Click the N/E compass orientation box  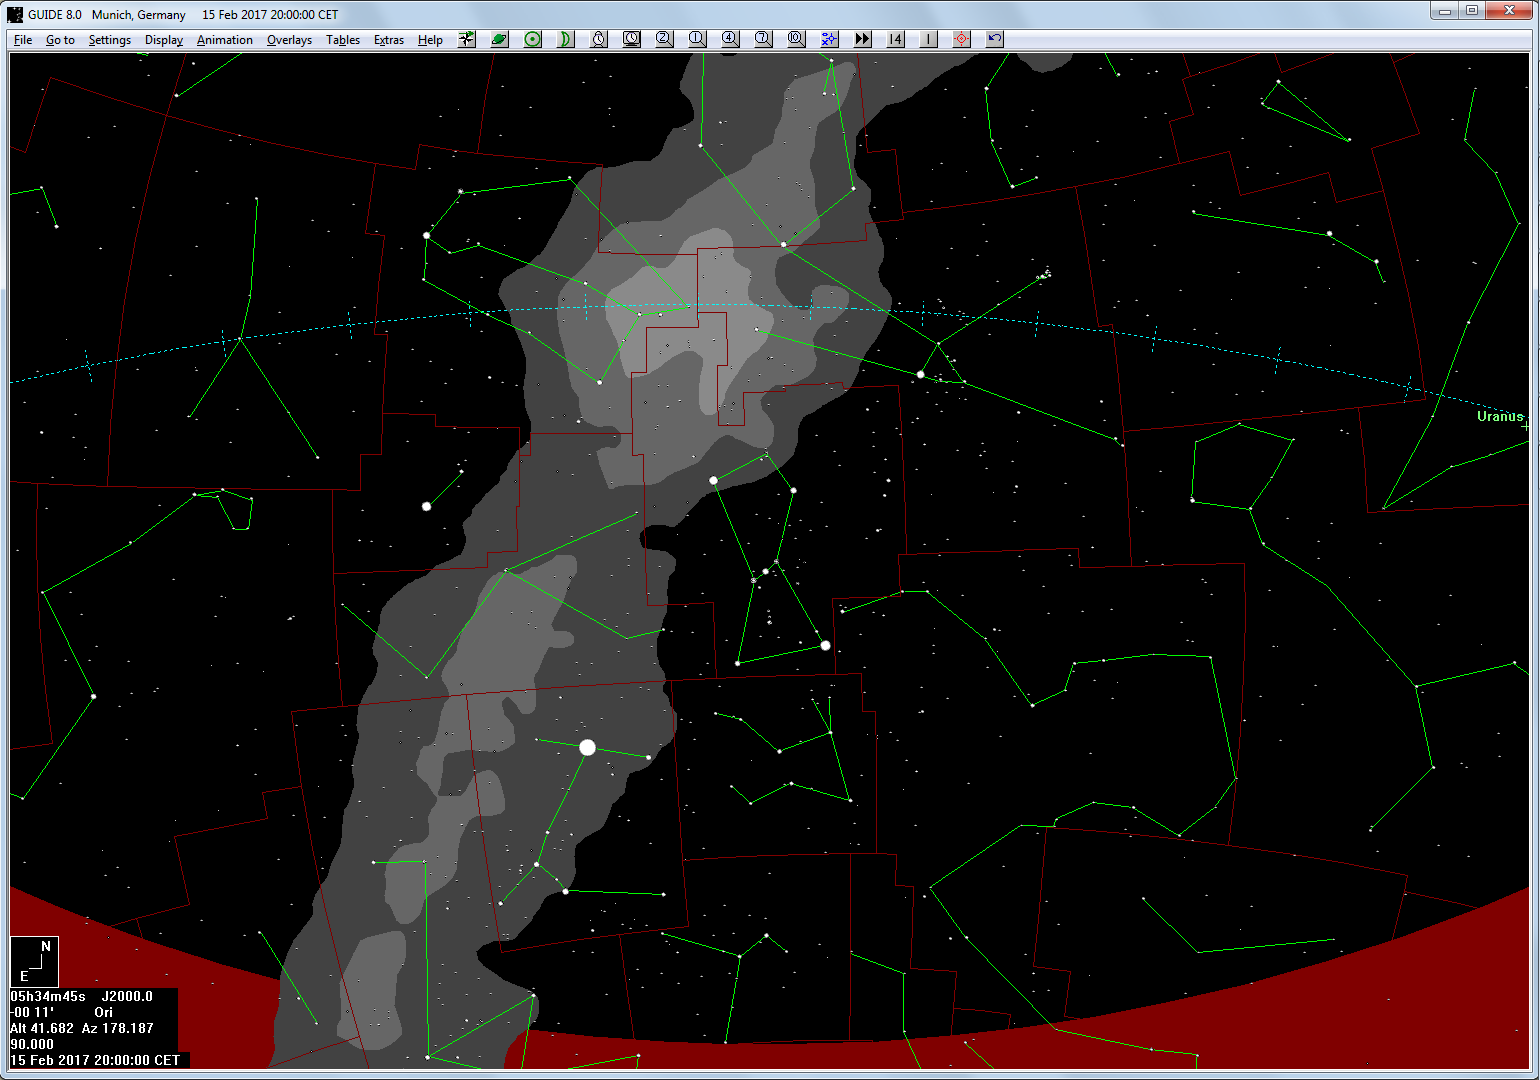(35, 962)
